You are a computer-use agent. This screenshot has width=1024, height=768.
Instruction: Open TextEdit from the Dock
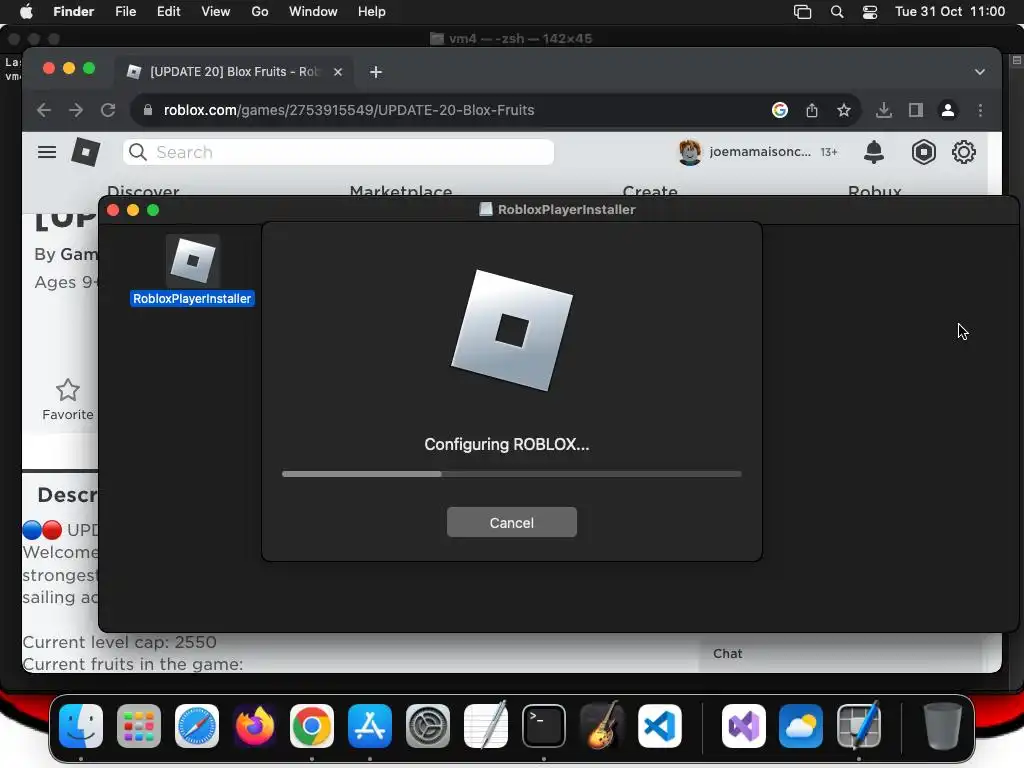(x=485, y=726)
